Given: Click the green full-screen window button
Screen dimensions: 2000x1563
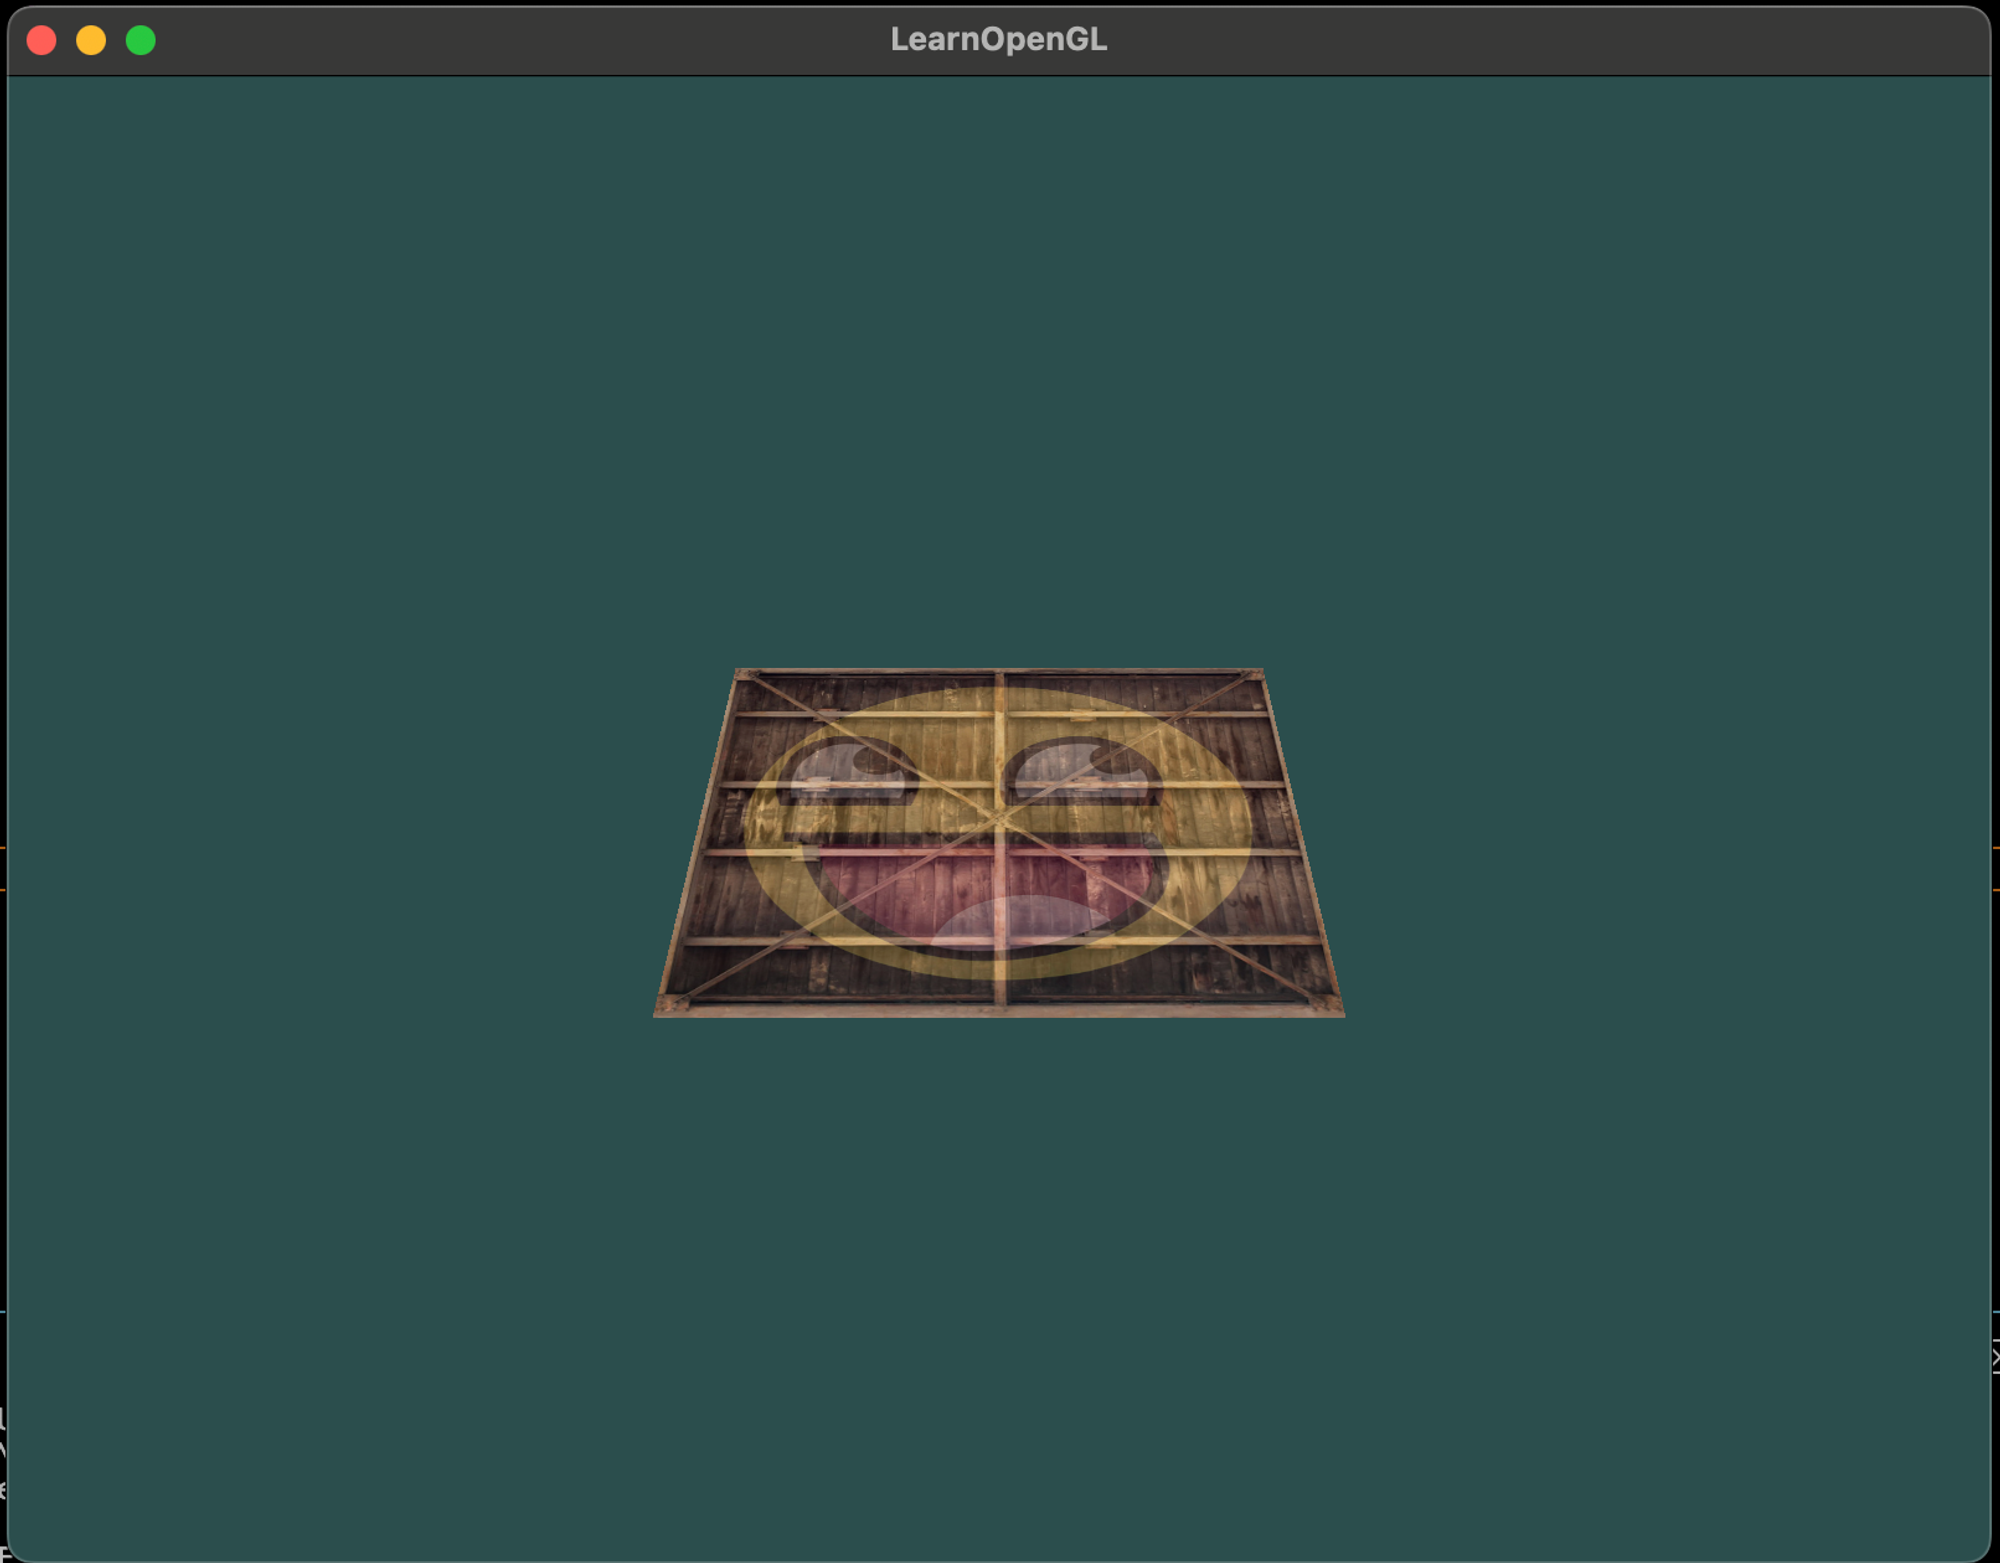Looking at the screenshot, I should (141, 40).
